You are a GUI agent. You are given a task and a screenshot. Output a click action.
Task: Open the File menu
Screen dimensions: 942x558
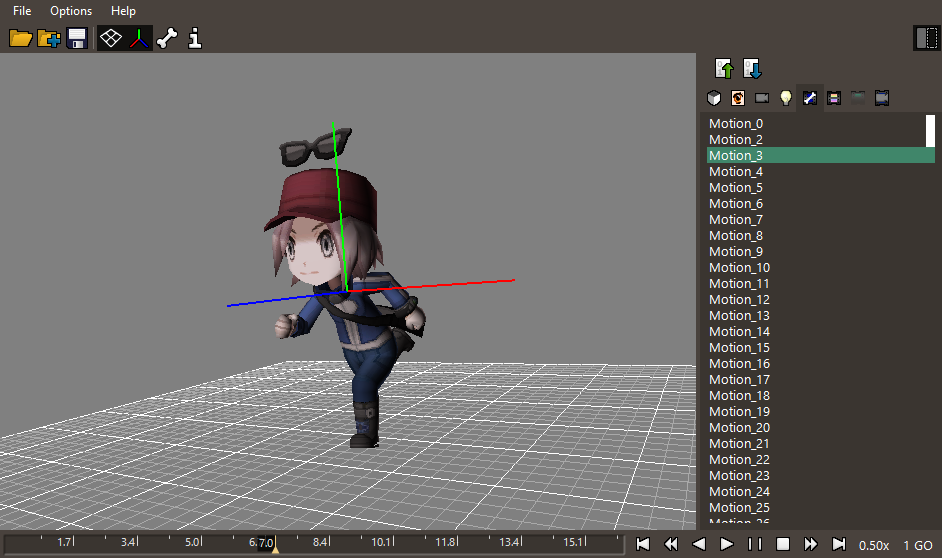(22, 11)
